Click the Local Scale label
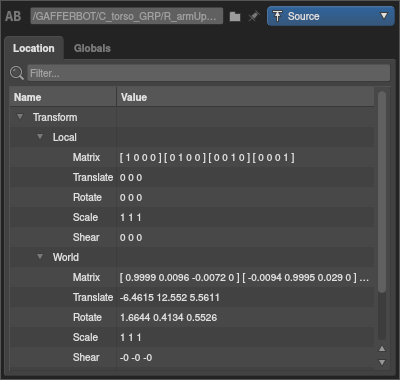This screenshot has height=380, width=400. coord(85,217)
